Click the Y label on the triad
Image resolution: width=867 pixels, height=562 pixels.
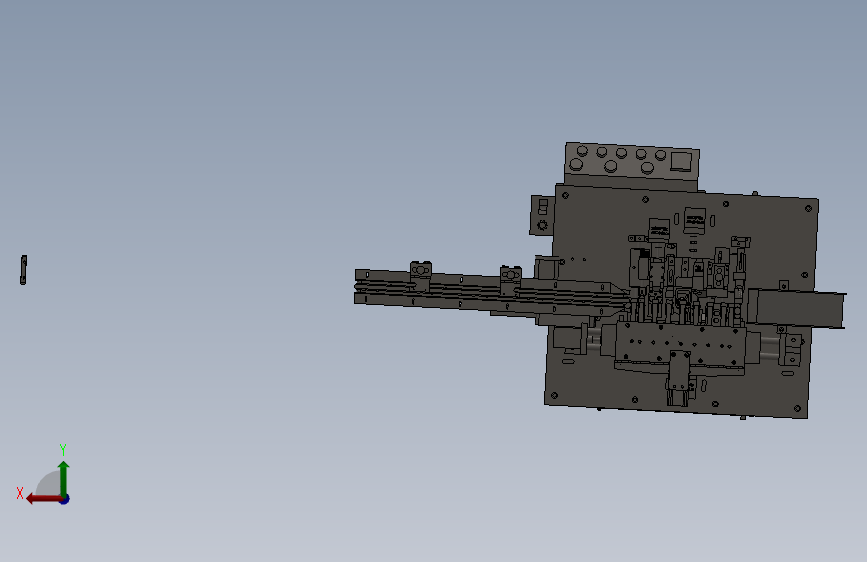point(63,449)
